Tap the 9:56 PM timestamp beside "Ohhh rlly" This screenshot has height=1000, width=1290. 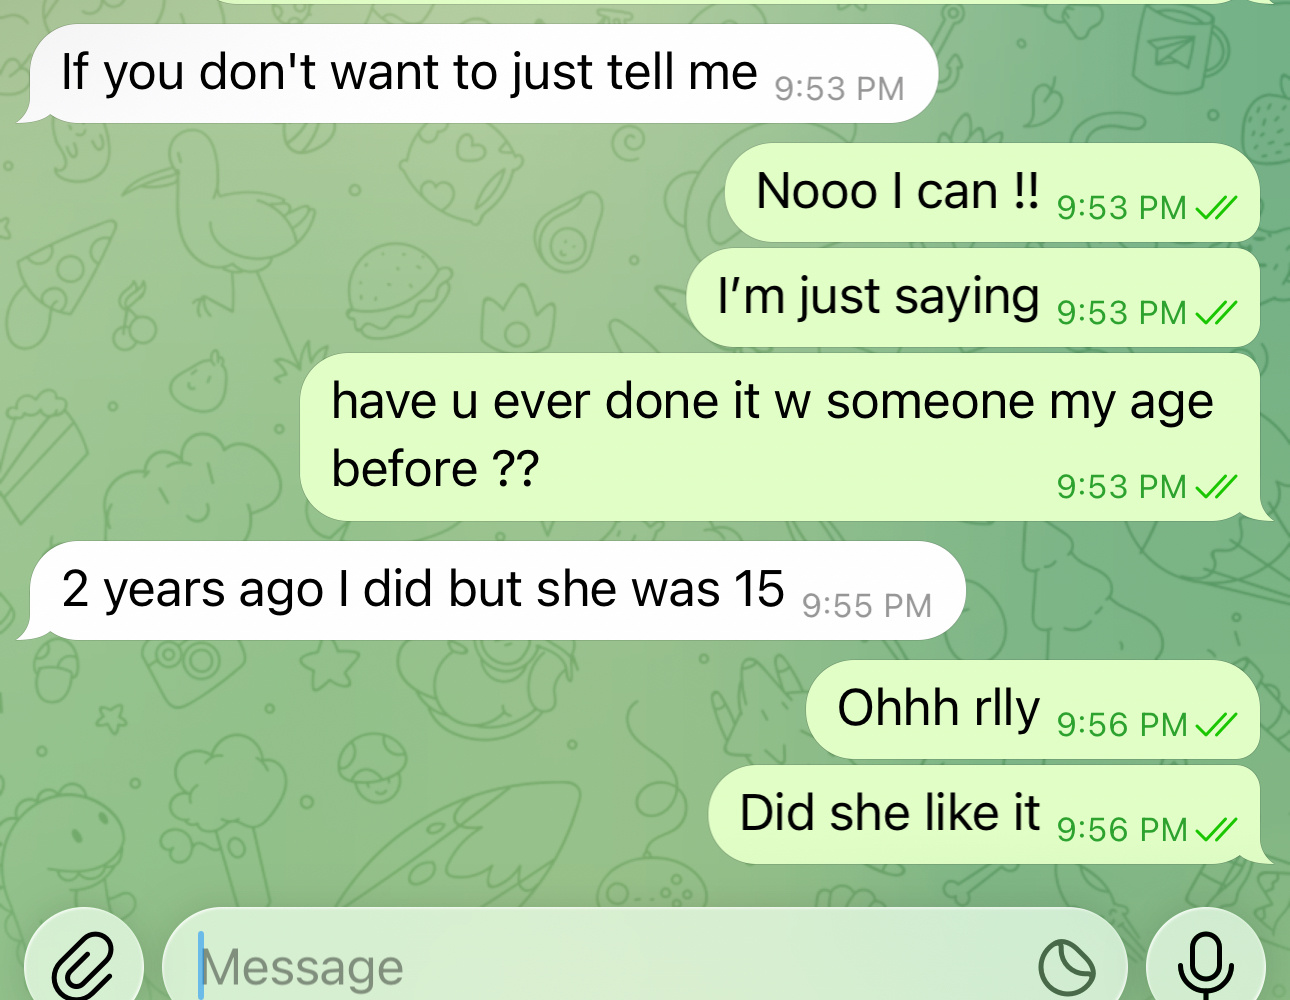coord(1122,725)
